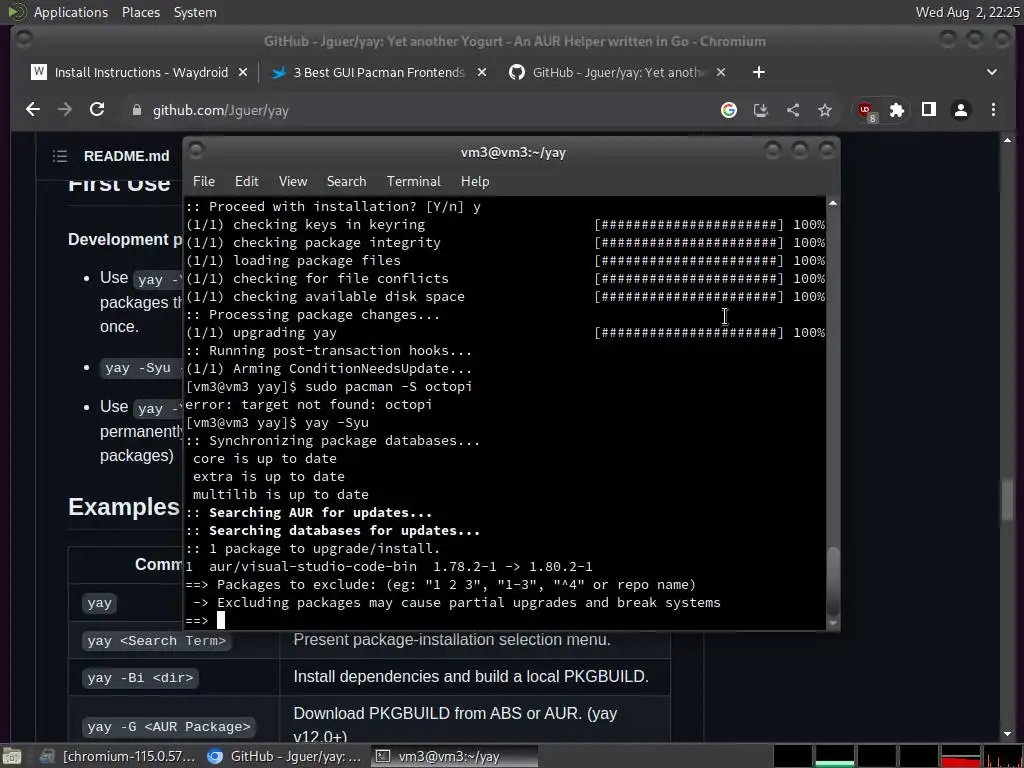This screenshot has width=1024, height=768.
Task: Click the 'yay -G <AUR Package>' code cell
Action: coord(168,726)
